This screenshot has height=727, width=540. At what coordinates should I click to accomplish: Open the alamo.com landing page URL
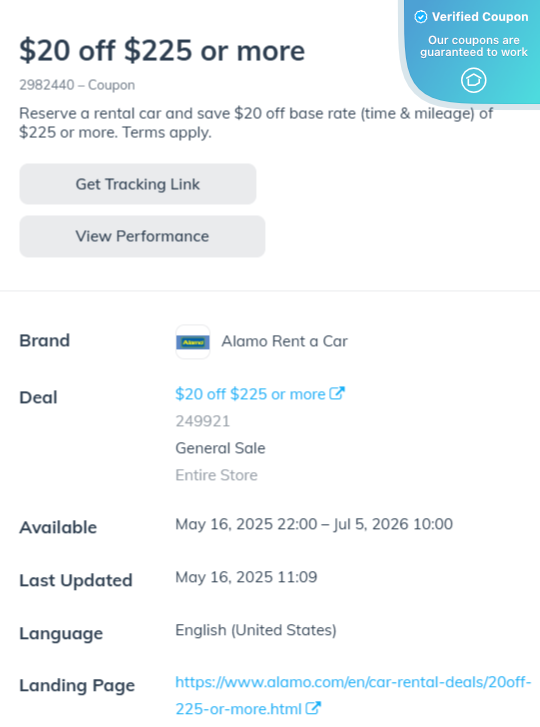pos(353,695)
